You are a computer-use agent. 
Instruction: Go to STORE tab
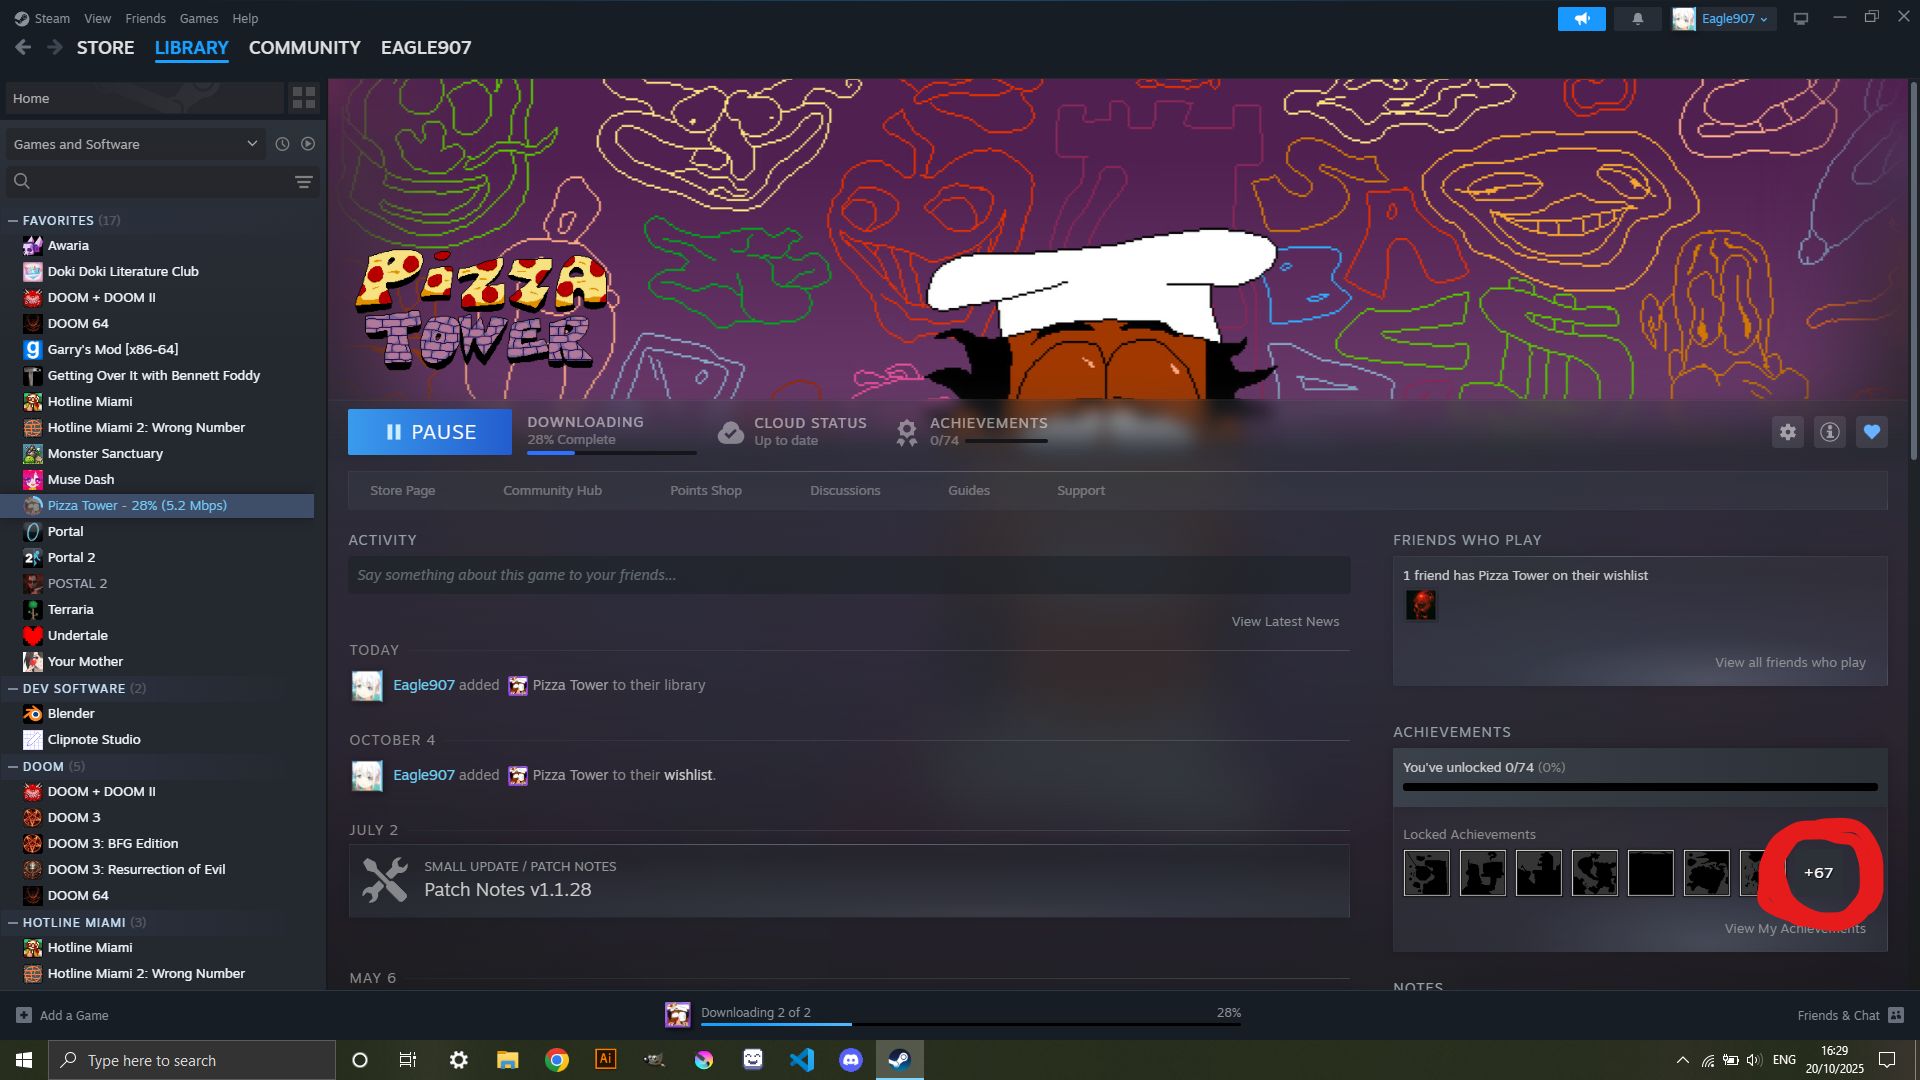point(105,47)
